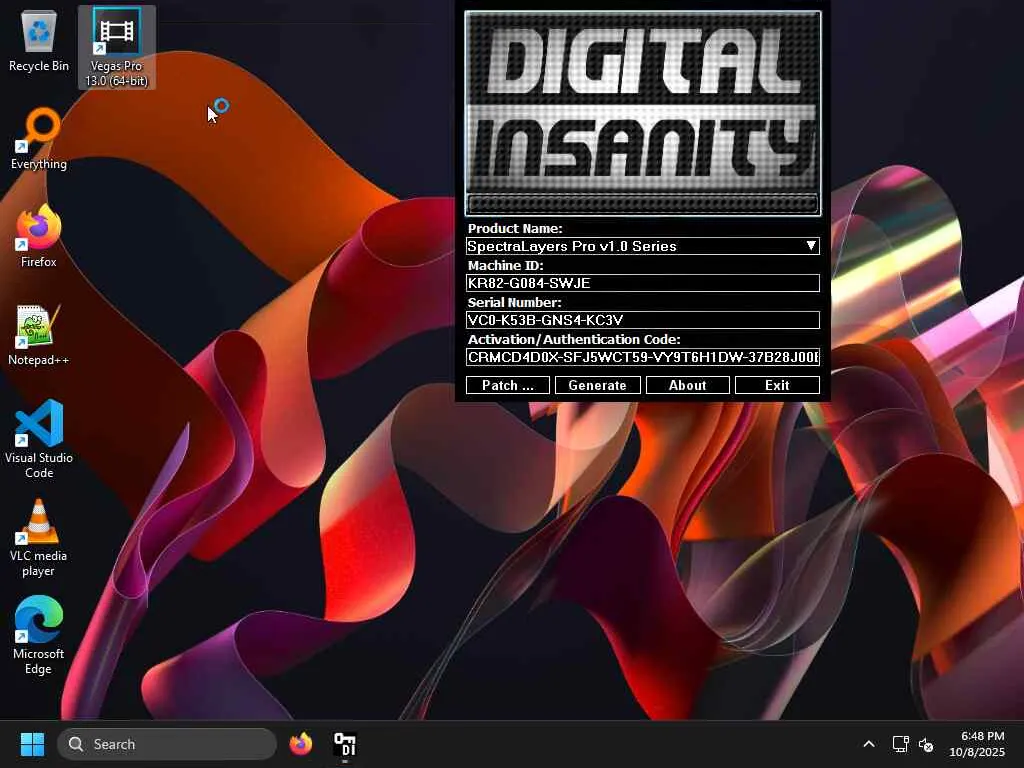This screenshot has height=768, width=1024.
Task: Open the network status tray icon
Action: pos(900,744)
